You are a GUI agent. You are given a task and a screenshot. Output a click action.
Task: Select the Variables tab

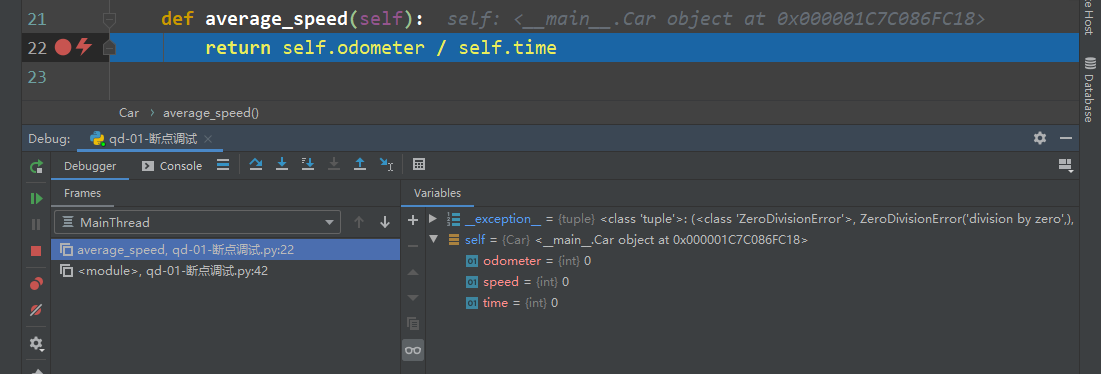click(437, 193)
